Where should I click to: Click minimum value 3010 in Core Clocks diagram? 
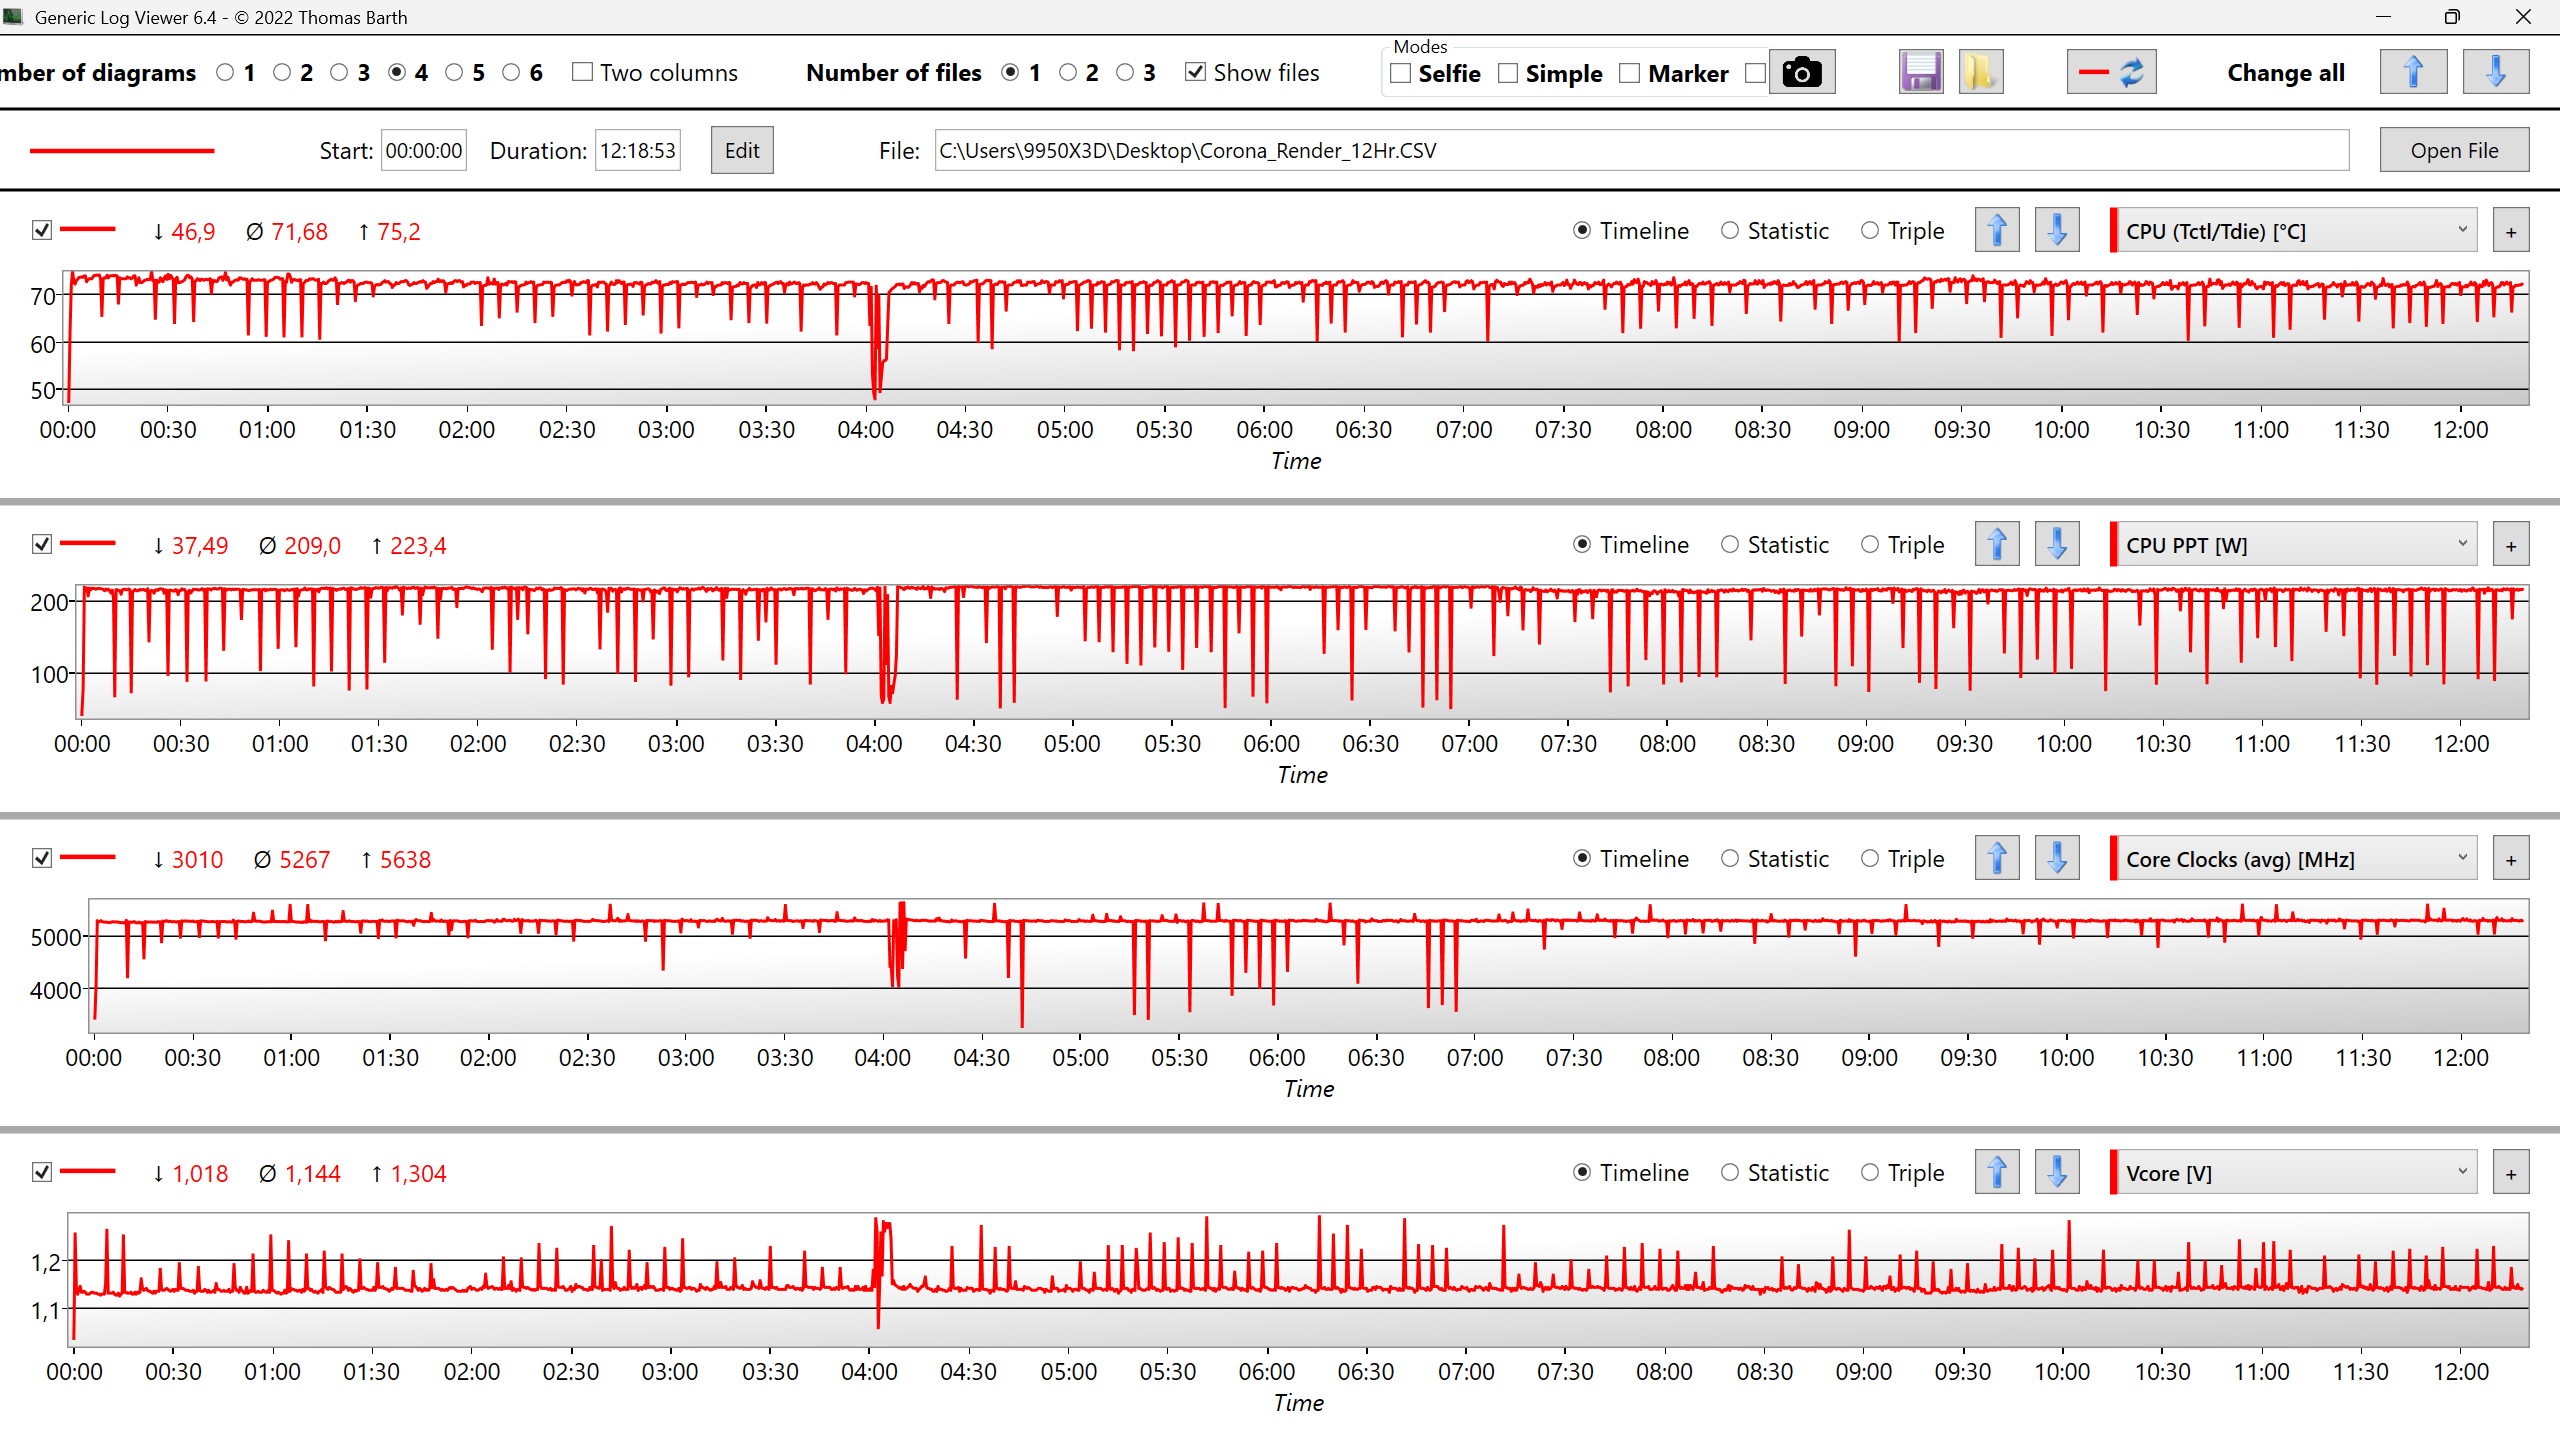197,860
